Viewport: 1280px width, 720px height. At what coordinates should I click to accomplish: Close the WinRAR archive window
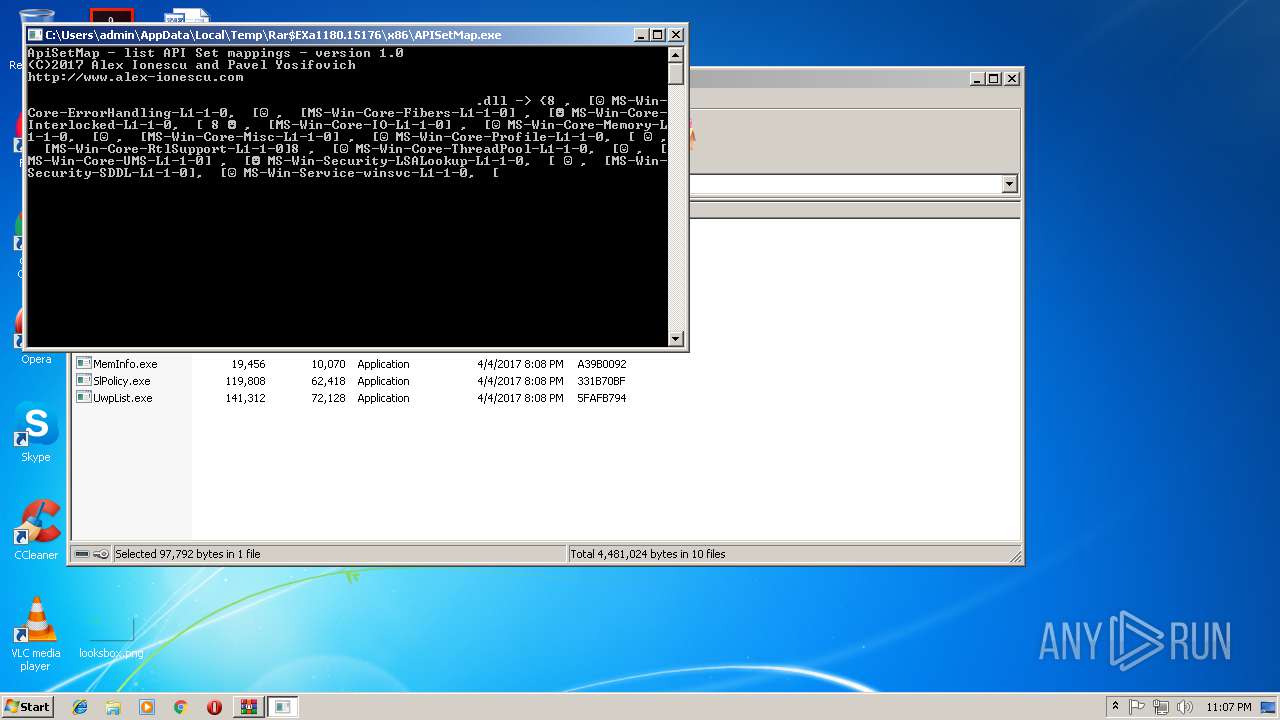click(1012, 78)
